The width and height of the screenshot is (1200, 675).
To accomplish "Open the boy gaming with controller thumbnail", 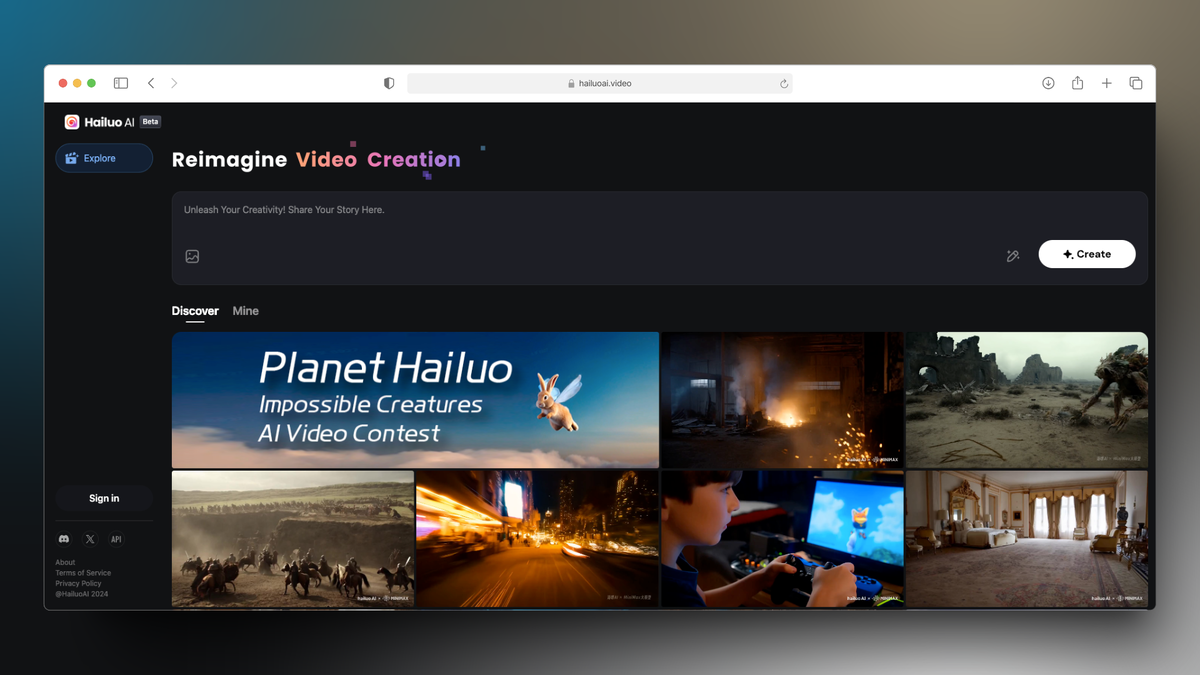I will click(x=783, y=539).
